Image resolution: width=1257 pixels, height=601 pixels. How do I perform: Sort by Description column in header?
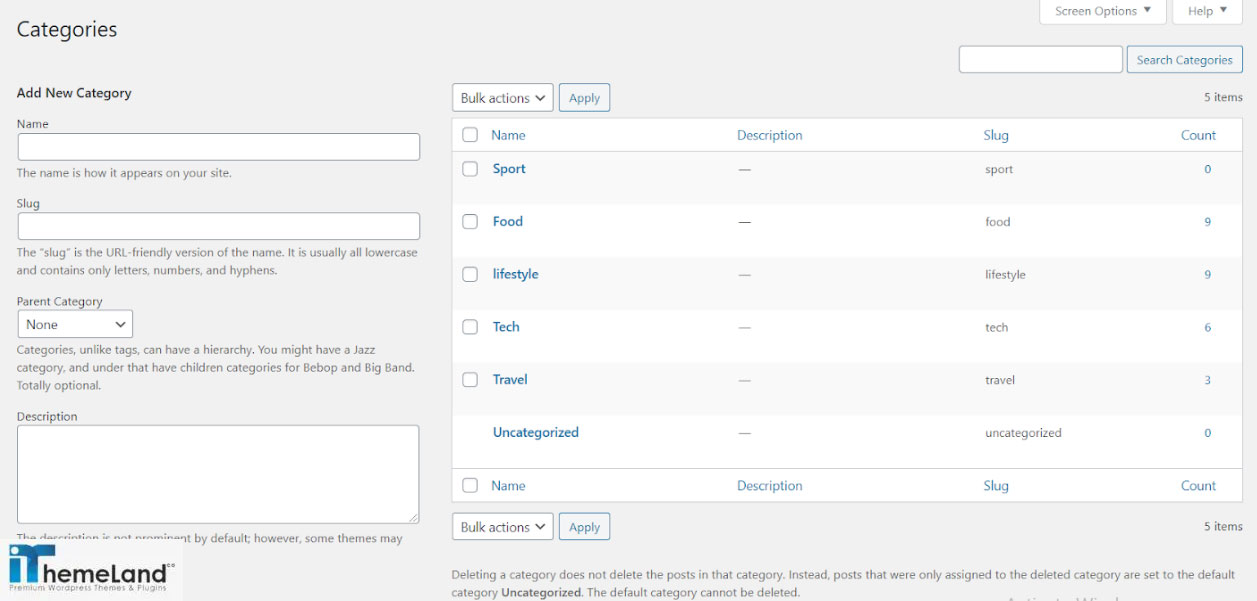click(x=770, y=135)
